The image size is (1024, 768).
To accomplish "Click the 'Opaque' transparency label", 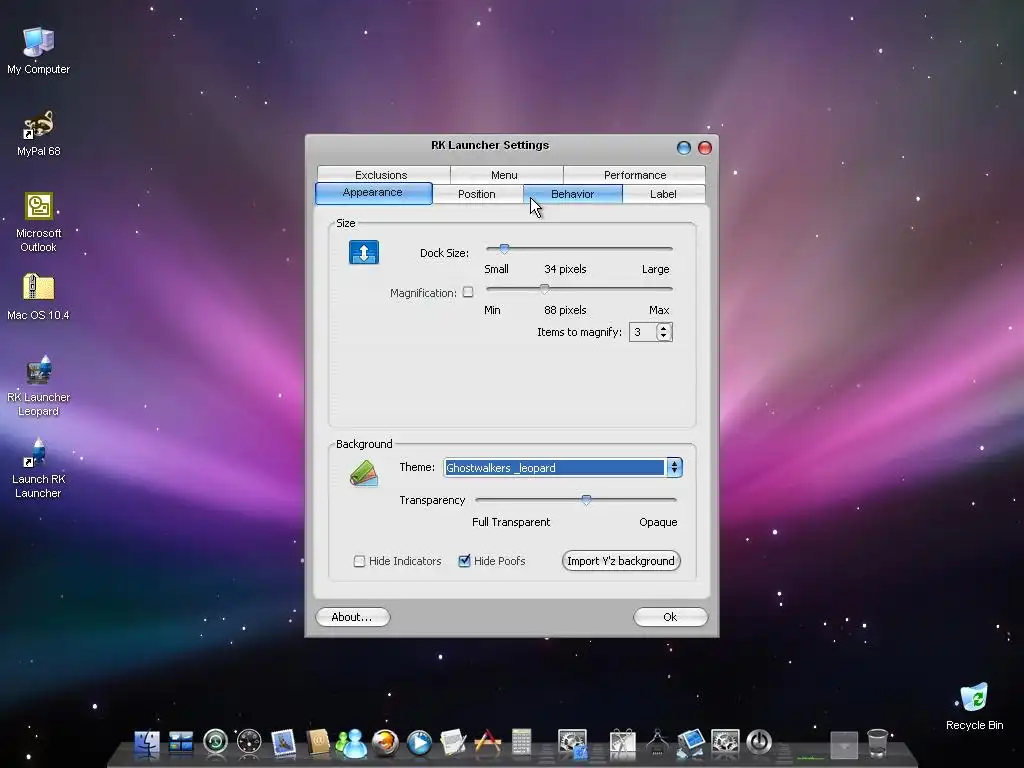I will 658,522.
